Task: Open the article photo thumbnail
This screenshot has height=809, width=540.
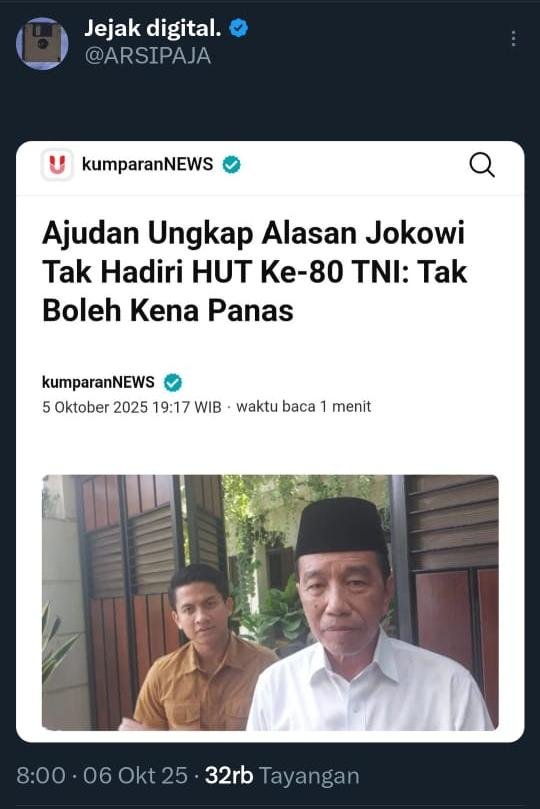Action: (x=270, y=602)
